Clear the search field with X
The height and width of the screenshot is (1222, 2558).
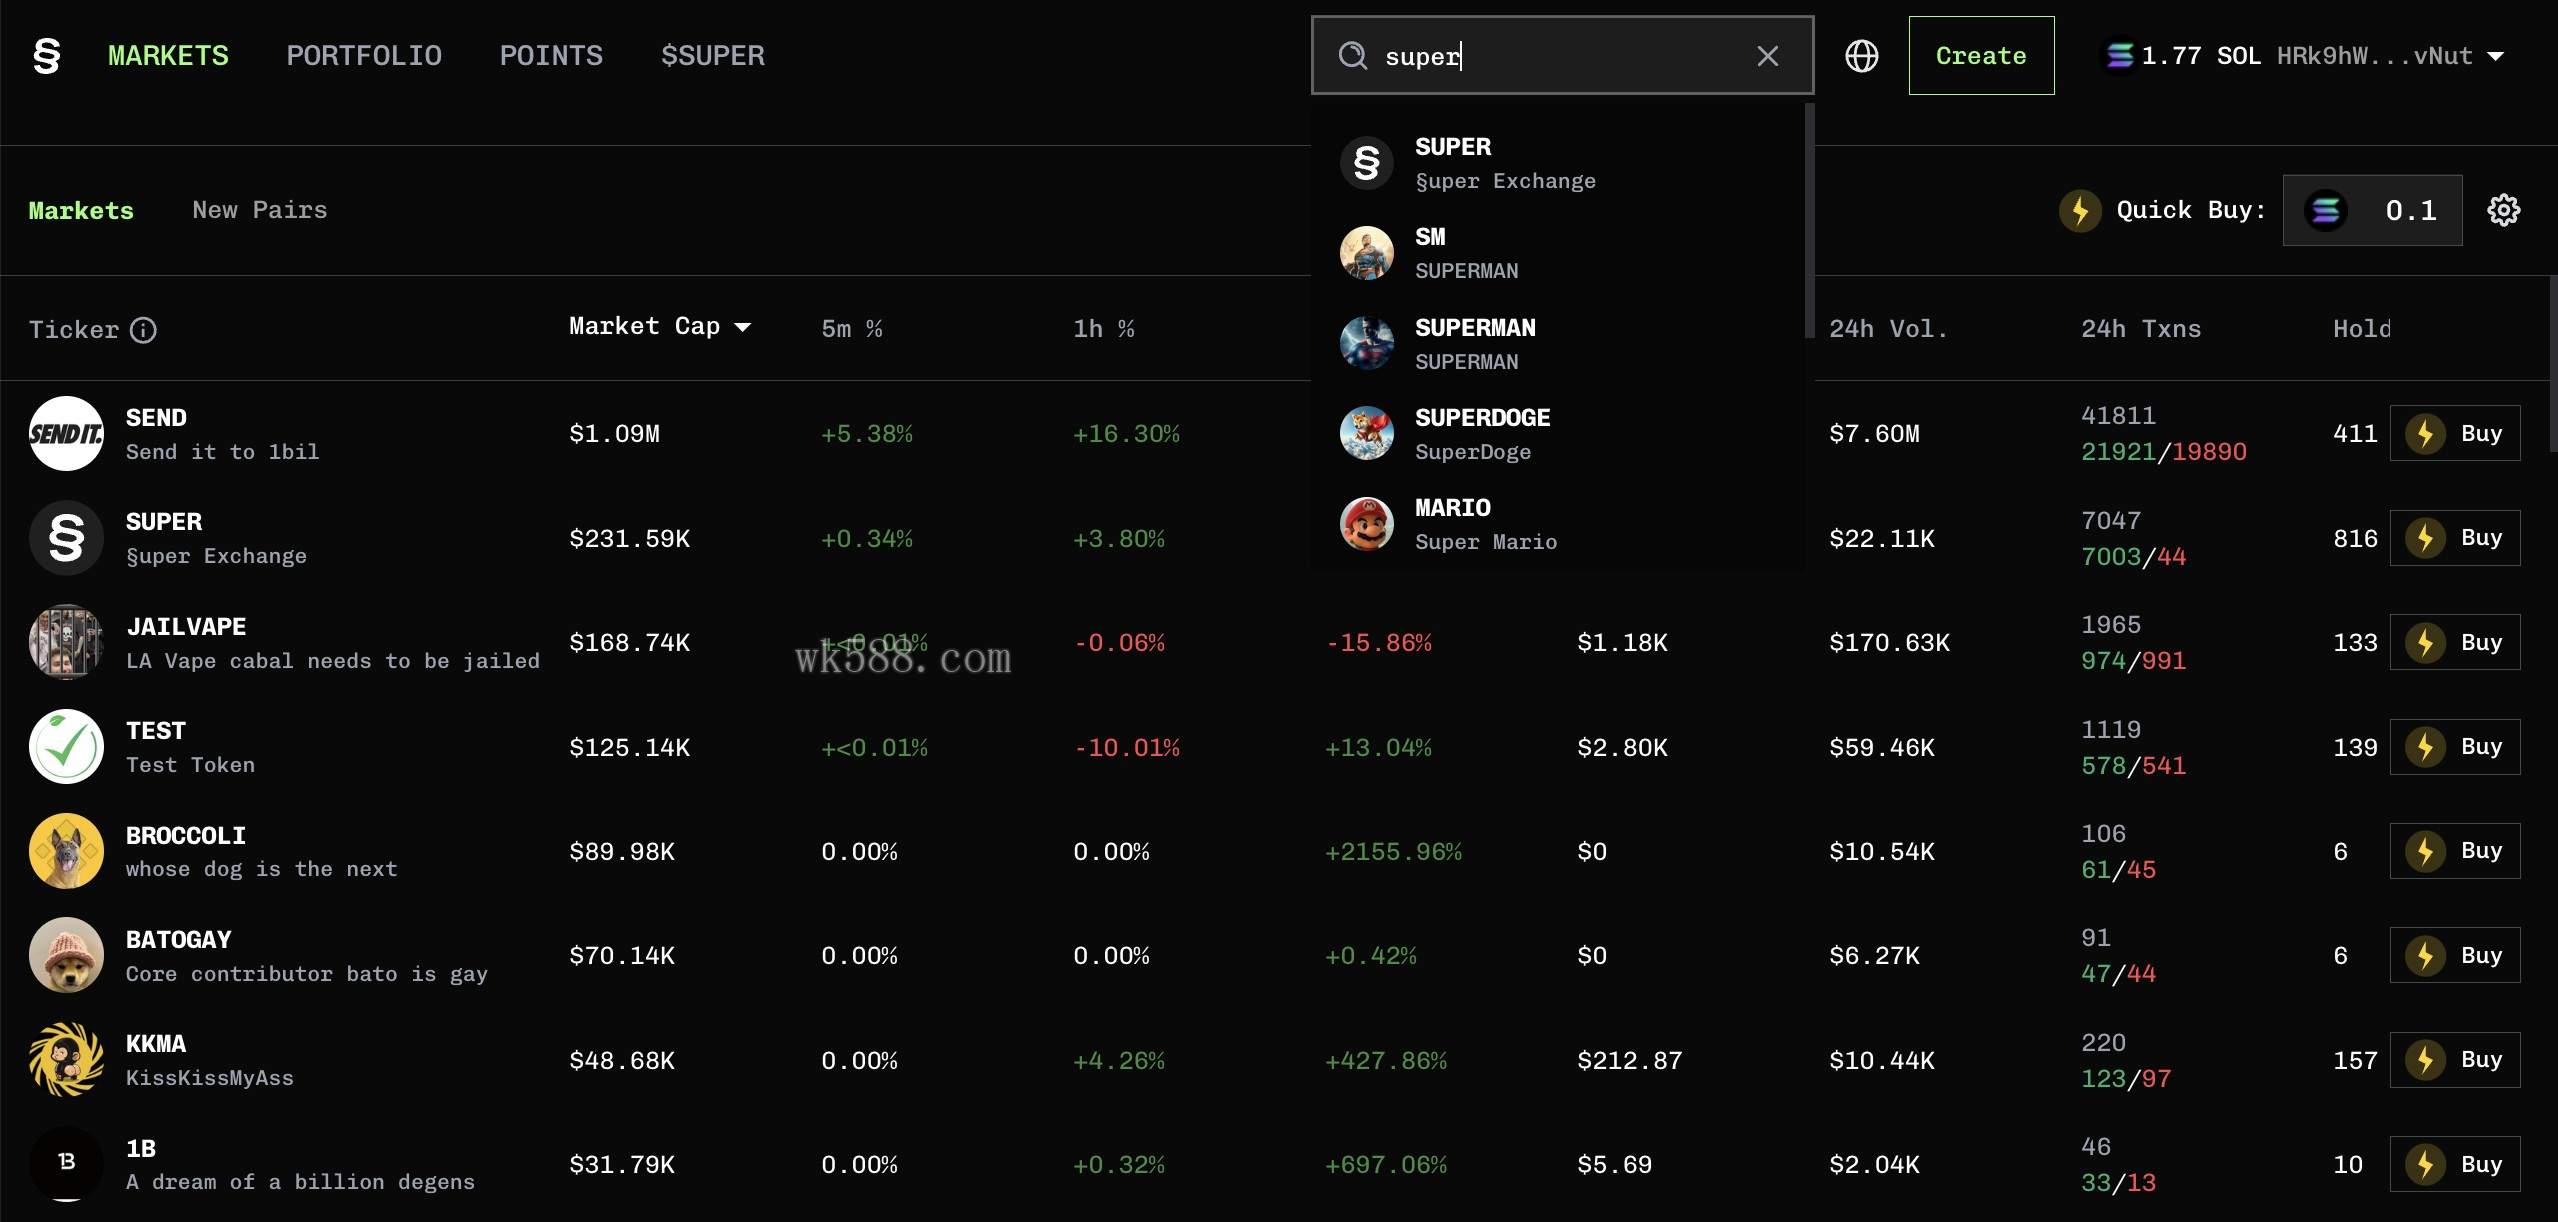click(x=1767, y=56)
